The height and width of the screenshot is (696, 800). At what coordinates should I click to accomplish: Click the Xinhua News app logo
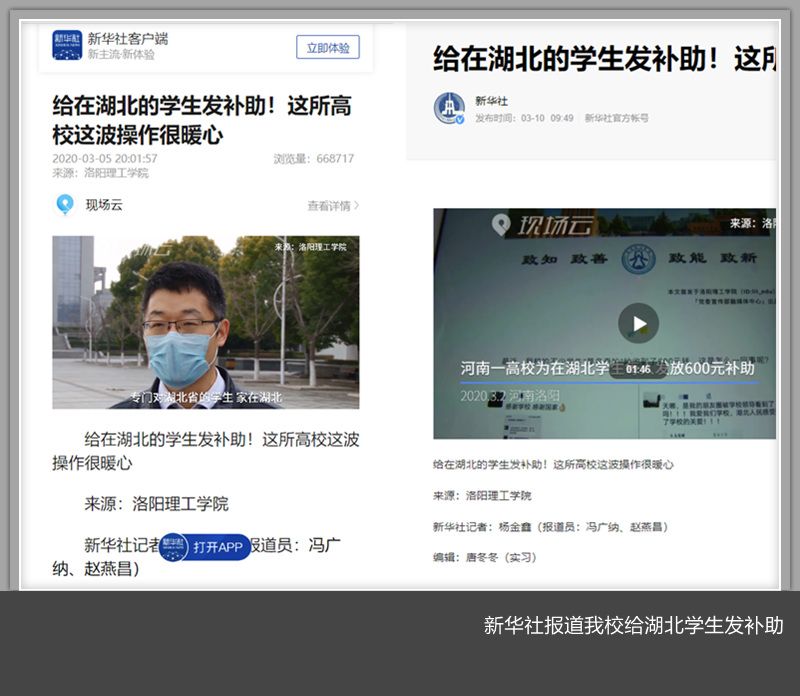(68, 45)
